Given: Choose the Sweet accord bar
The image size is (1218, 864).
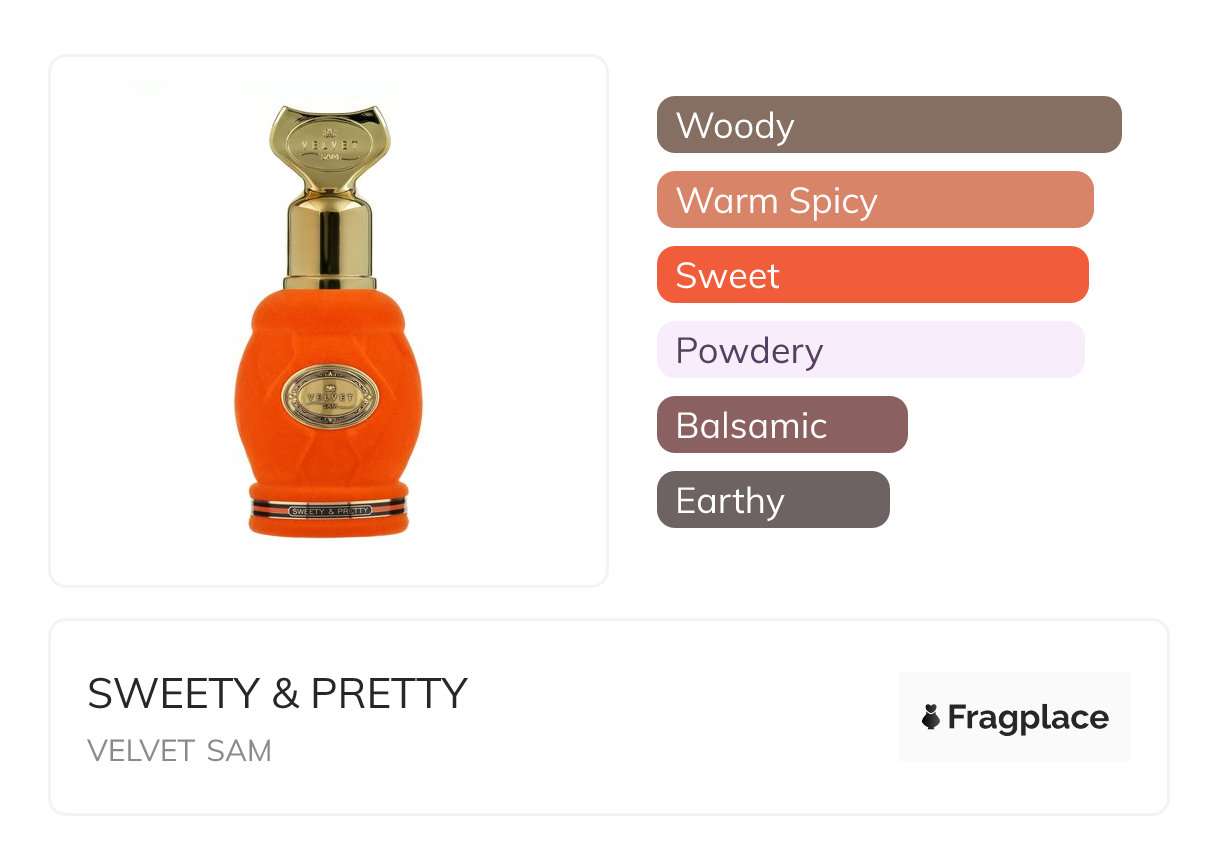Looking at the screenshot, I should click(x=872, y=275).
